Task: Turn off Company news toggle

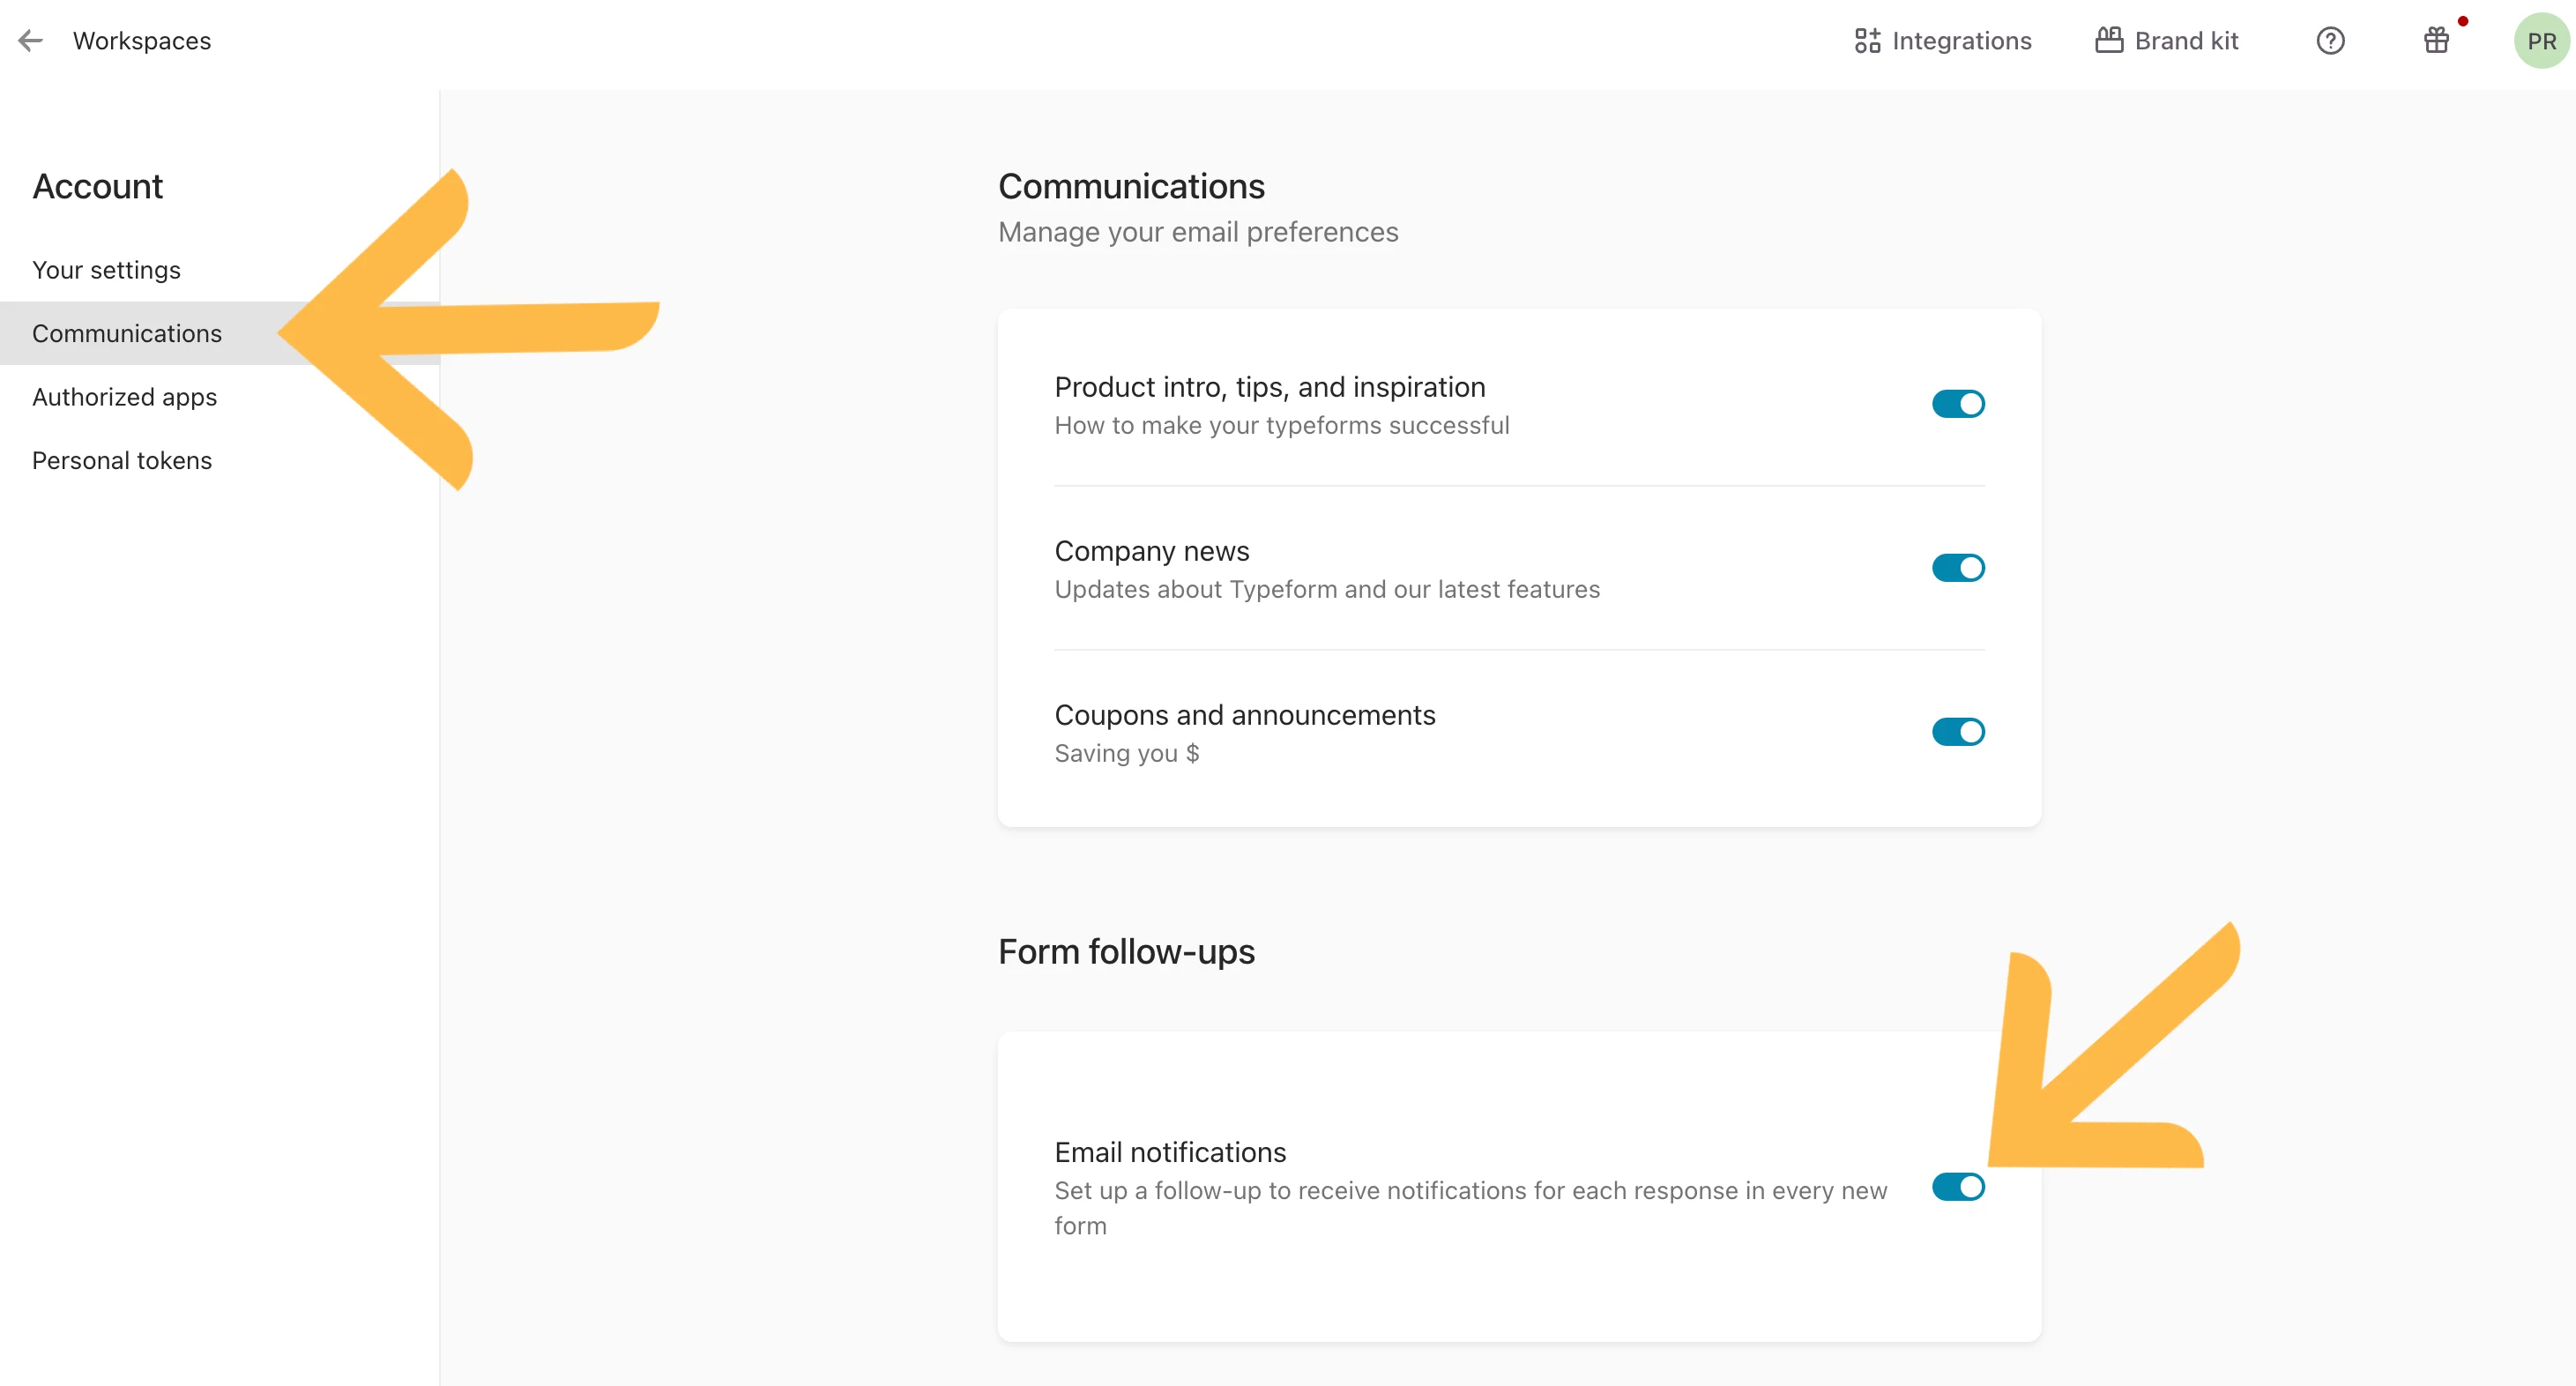Action: click(1957, 568)
